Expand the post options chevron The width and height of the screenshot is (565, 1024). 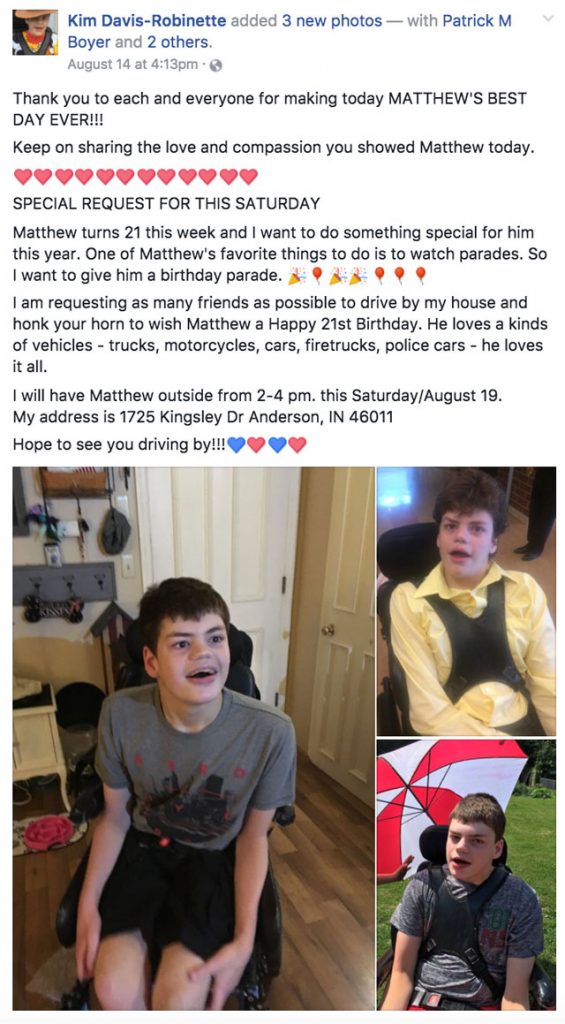tap(548, 19)
